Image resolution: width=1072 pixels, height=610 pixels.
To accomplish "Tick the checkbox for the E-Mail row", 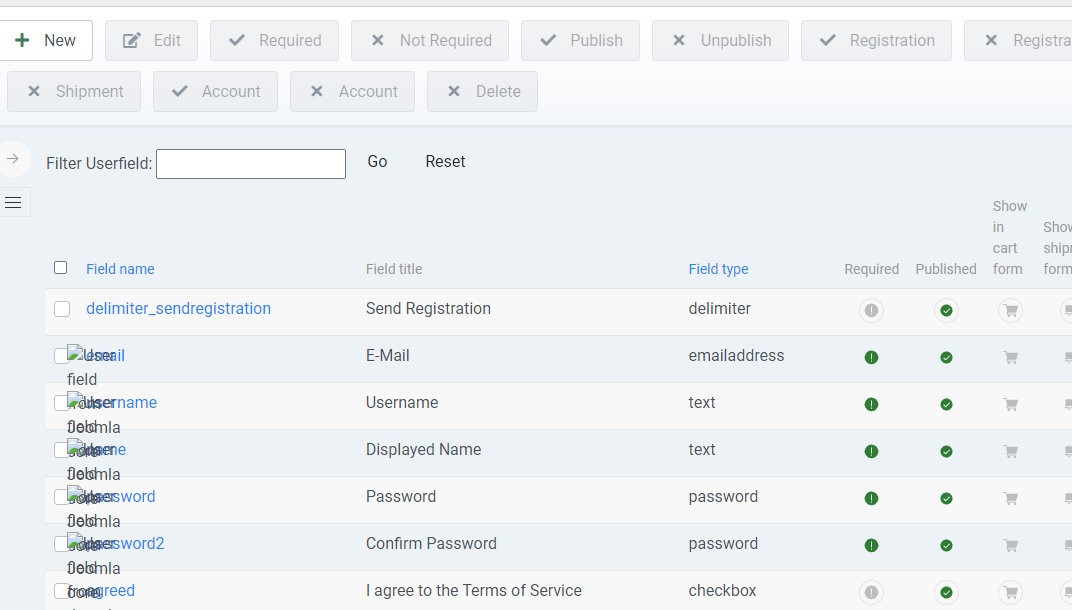I will click(x=60, y=356).
